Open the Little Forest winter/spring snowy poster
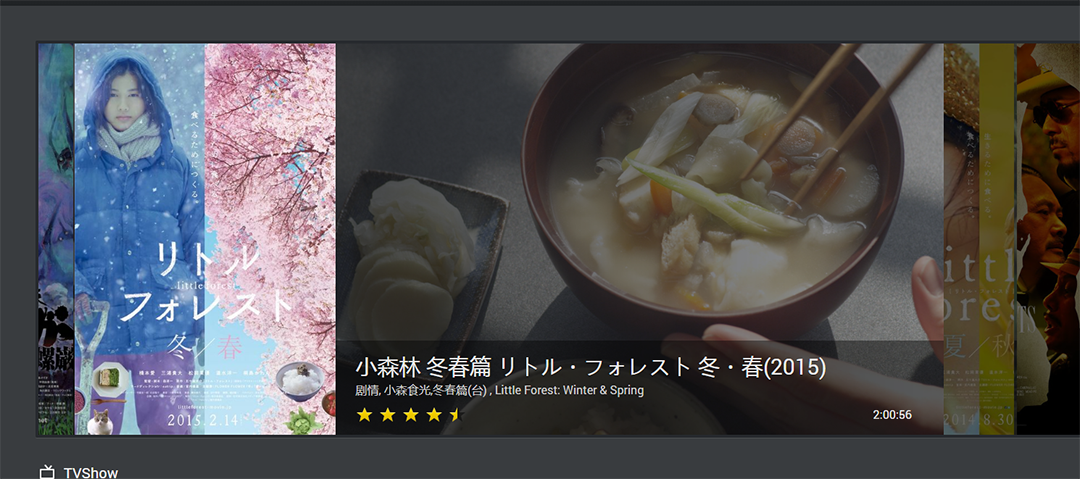The width and height of the screenshot is (1080, 479). 205,239
